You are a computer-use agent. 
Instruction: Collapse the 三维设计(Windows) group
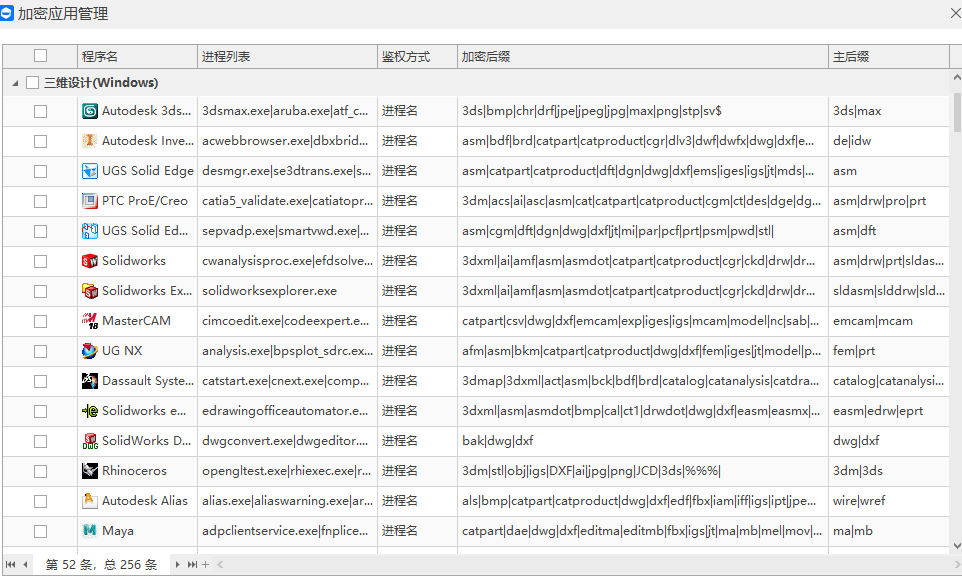pos(15,83)
